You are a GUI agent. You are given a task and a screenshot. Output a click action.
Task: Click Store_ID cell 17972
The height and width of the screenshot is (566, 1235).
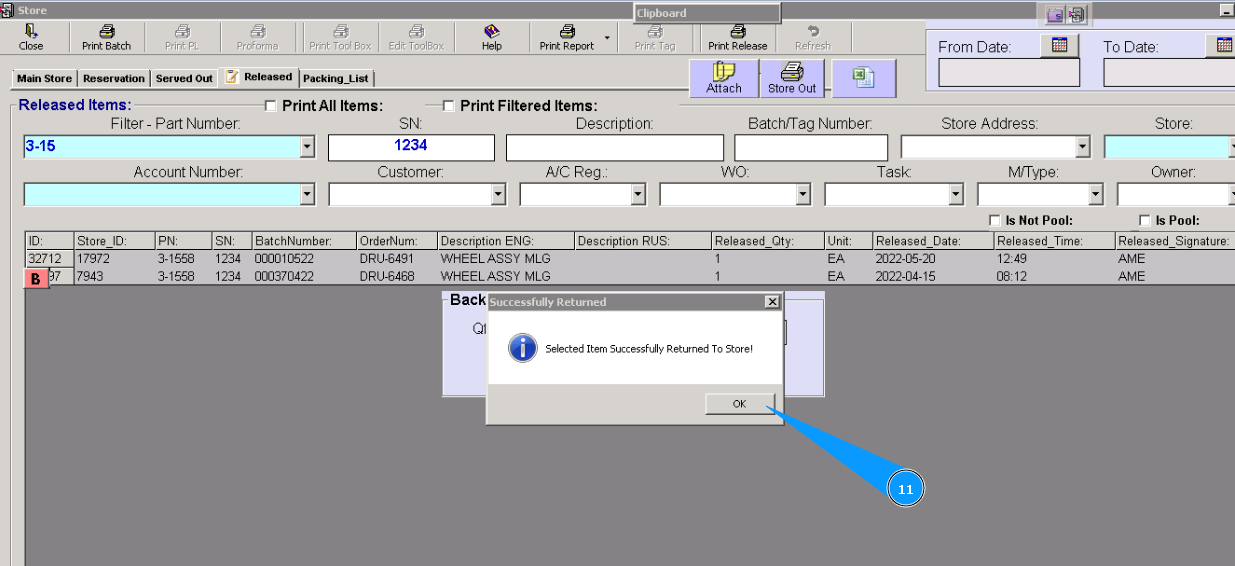[x=114, y=259]
